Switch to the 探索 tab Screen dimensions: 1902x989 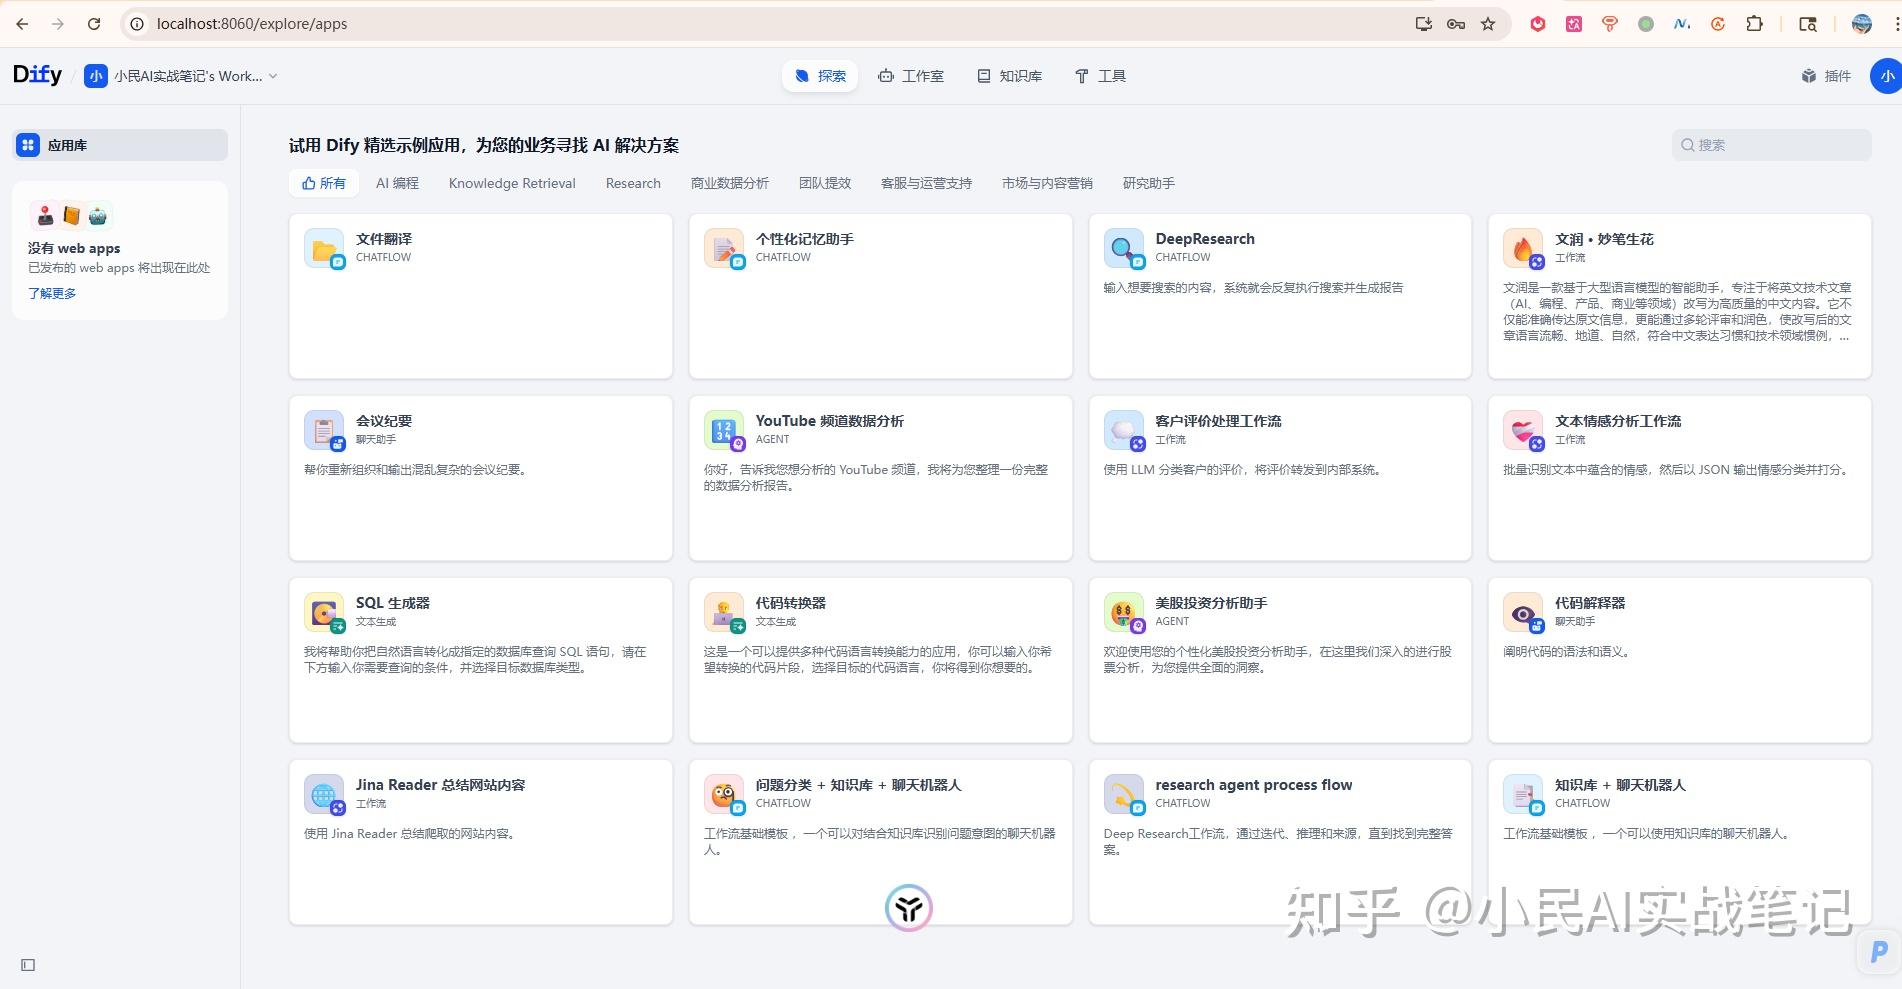[820, 76]
